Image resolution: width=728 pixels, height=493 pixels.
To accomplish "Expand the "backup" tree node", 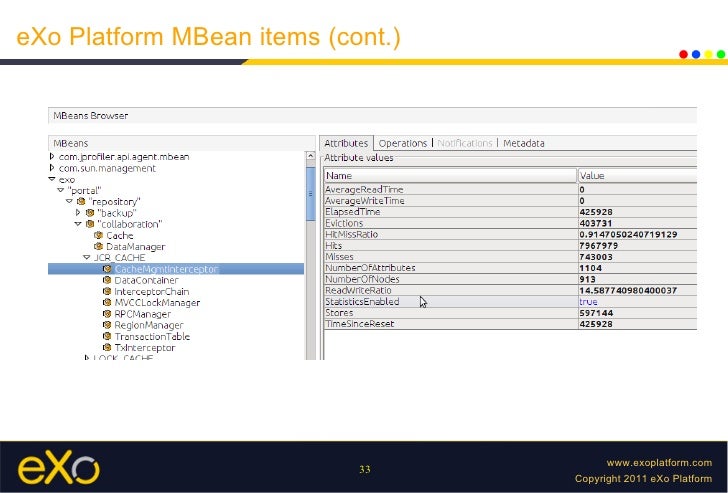I will [x=78, y=213].
